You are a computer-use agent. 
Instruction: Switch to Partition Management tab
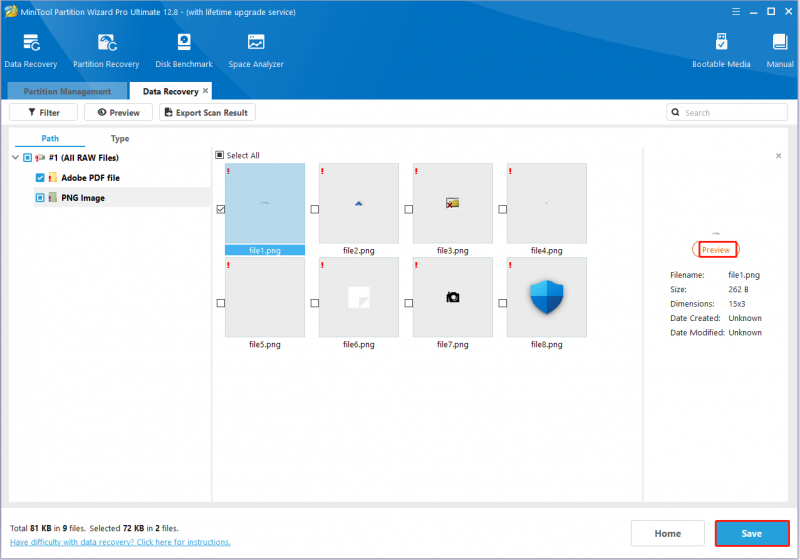click(67, 91)
